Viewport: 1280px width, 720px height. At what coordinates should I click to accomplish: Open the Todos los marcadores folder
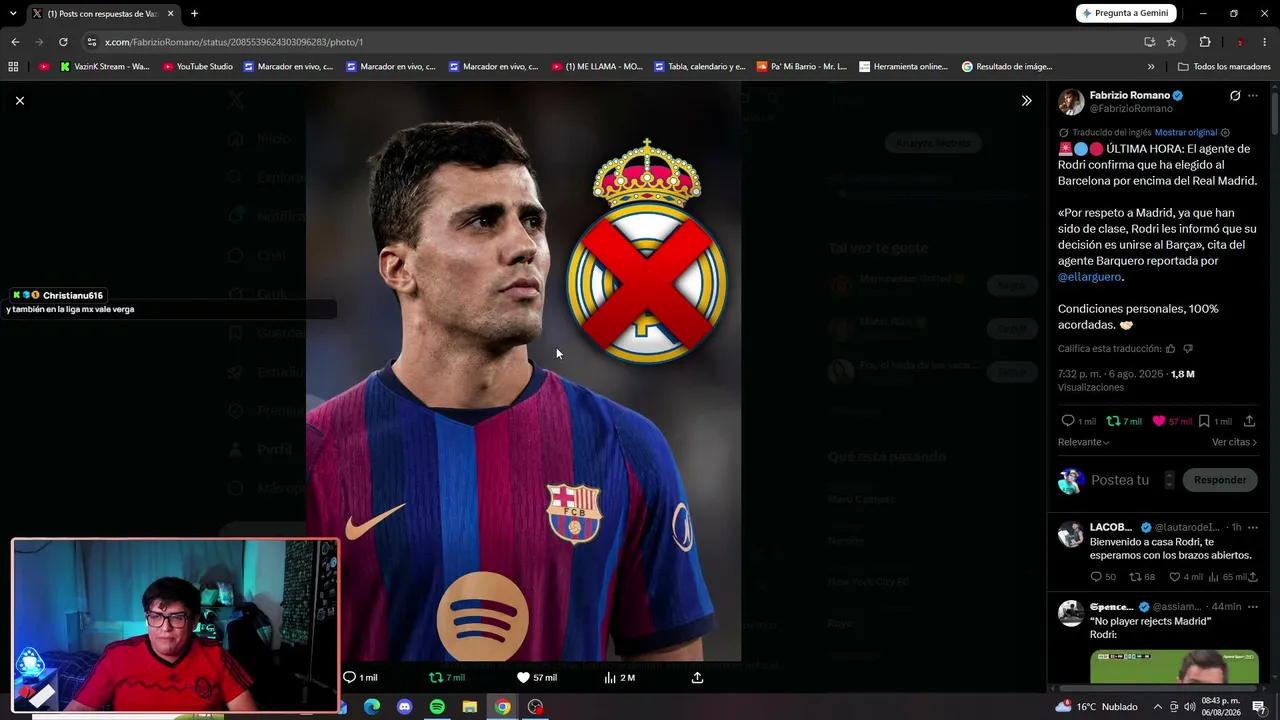coord(1224,67)
